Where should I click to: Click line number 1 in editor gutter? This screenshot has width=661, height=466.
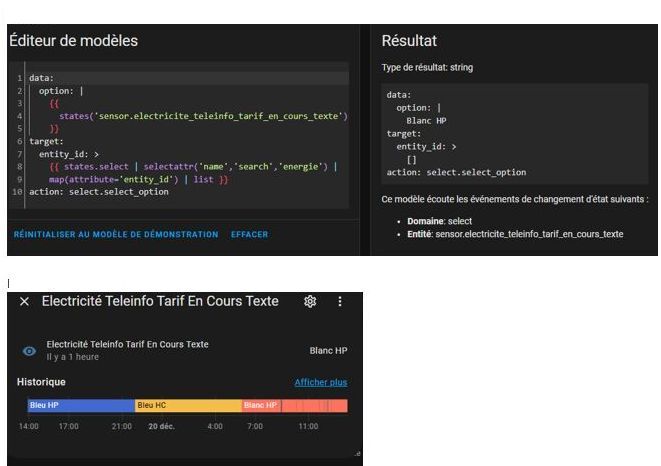(20, 78)
